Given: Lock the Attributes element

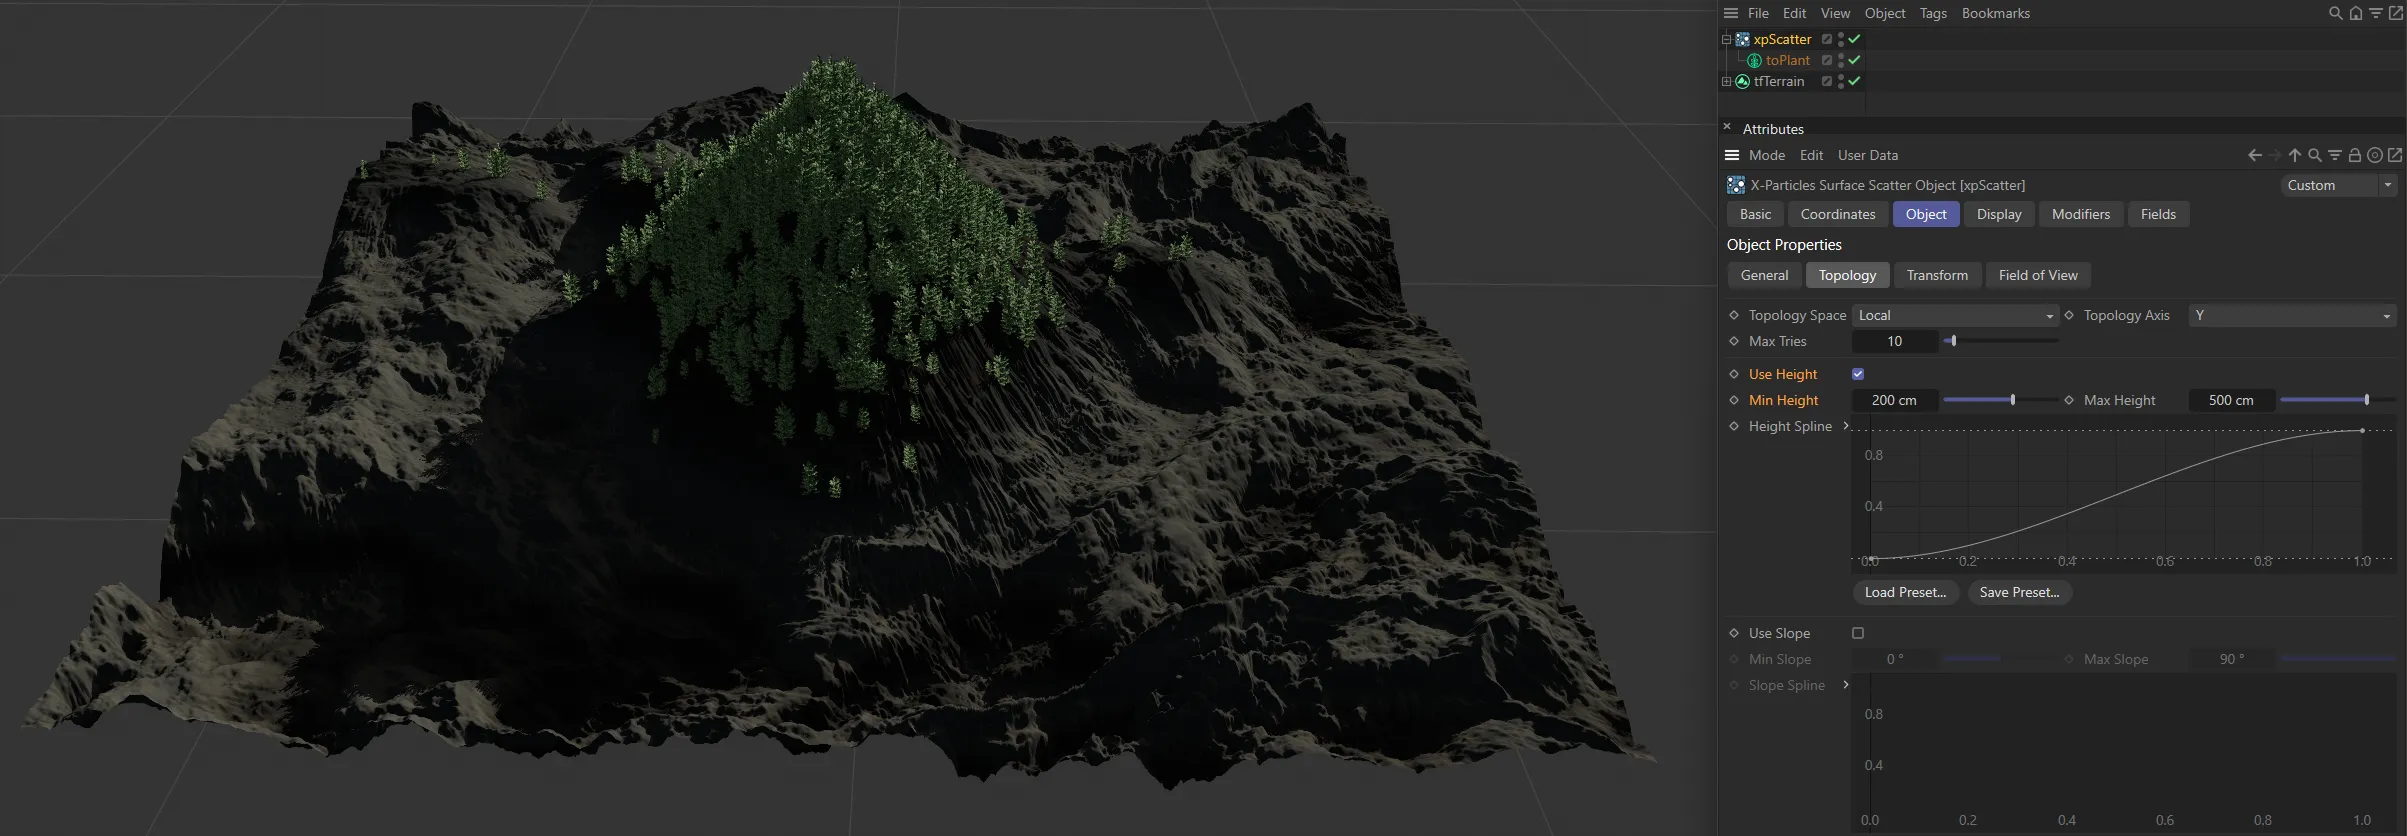Looking at the screenshot, I should (2354, 155).
